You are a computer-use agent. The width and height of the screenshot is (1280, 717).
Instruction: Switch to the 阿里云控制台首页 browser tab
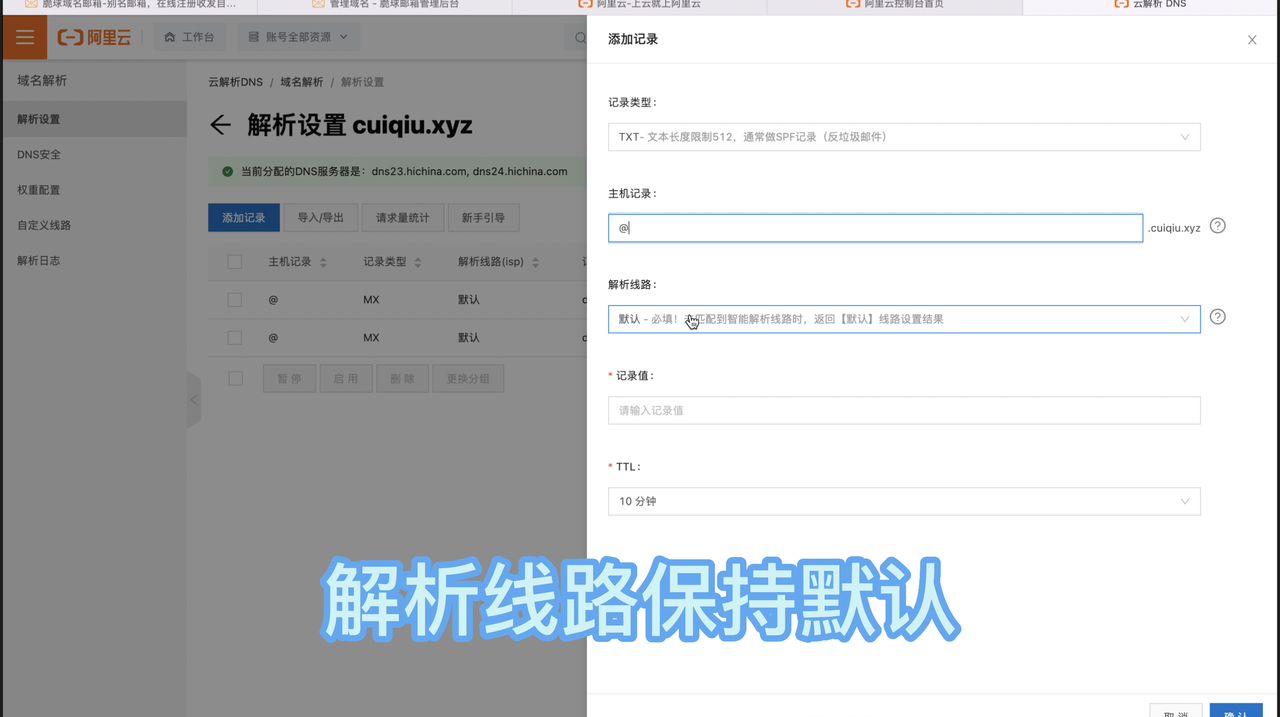(x=895, y=5)
